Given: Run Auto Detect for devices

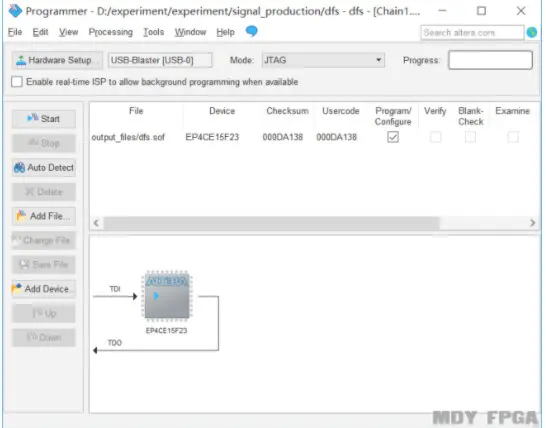Looking at the screenshot, I should (x=44, y=168).
